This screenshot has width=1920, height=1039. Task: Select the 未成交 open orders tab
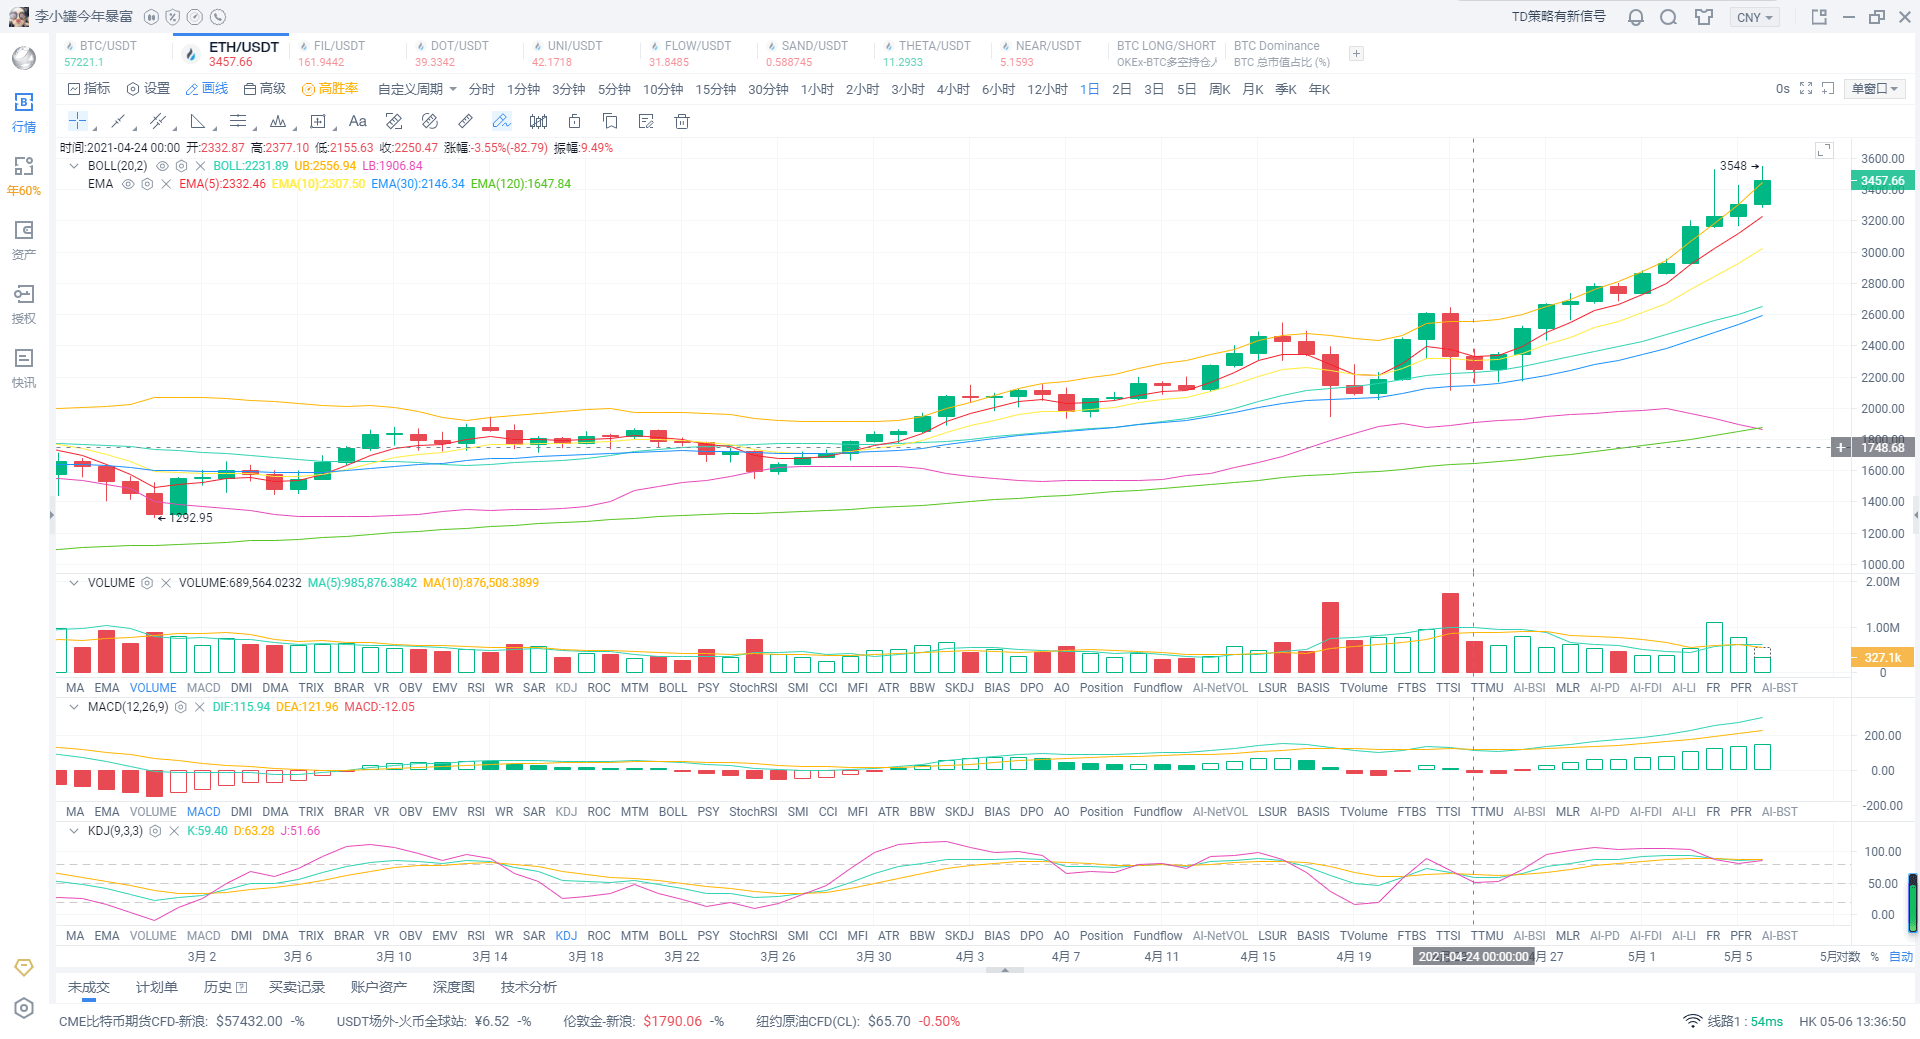click(x=89, y=987)
